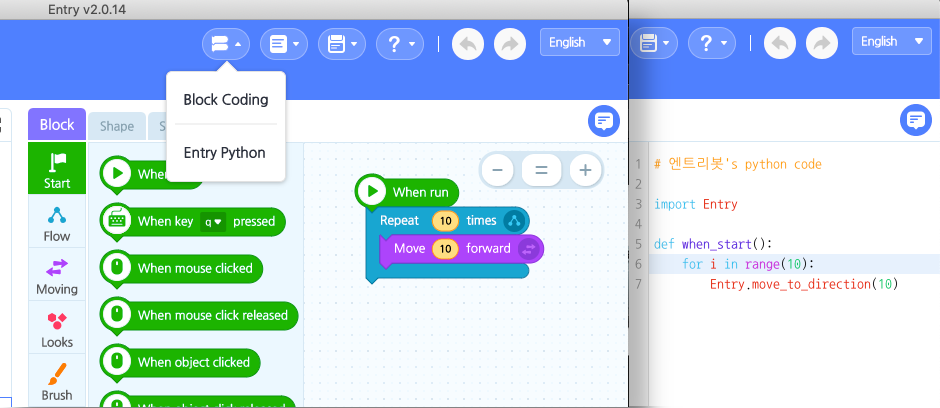Select the When object clicked palette block
Screen dimensions: 940x408
[x=180, y=362]
